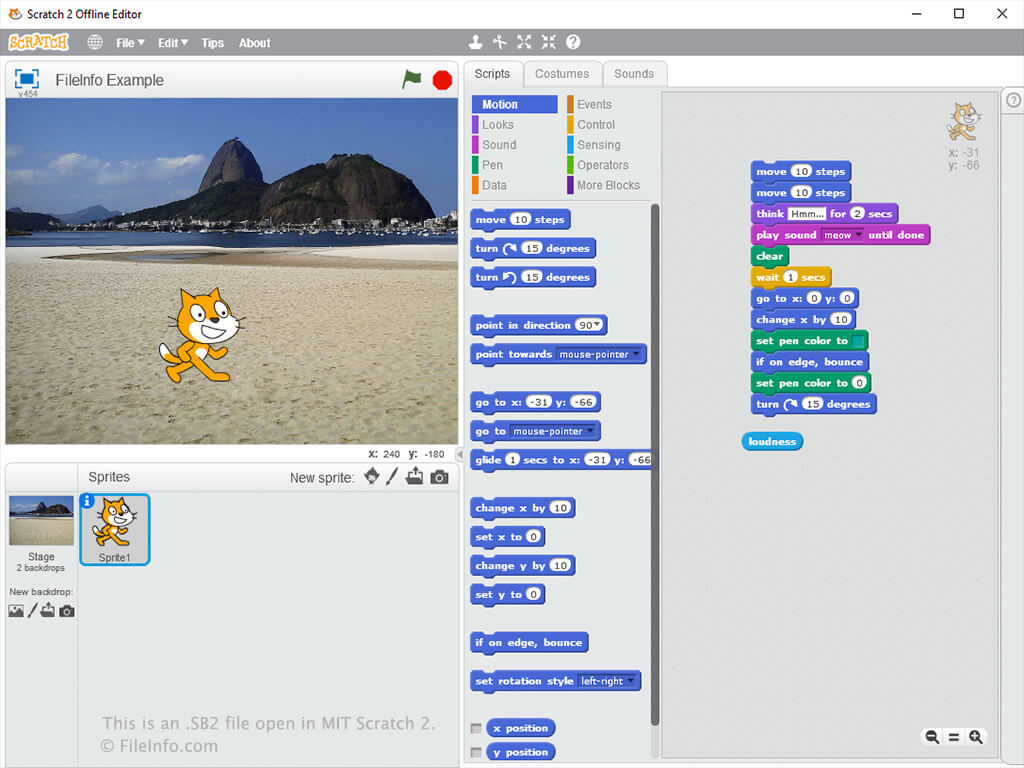
Task: Create a new sprite from the camera
Action: point(439,477)
